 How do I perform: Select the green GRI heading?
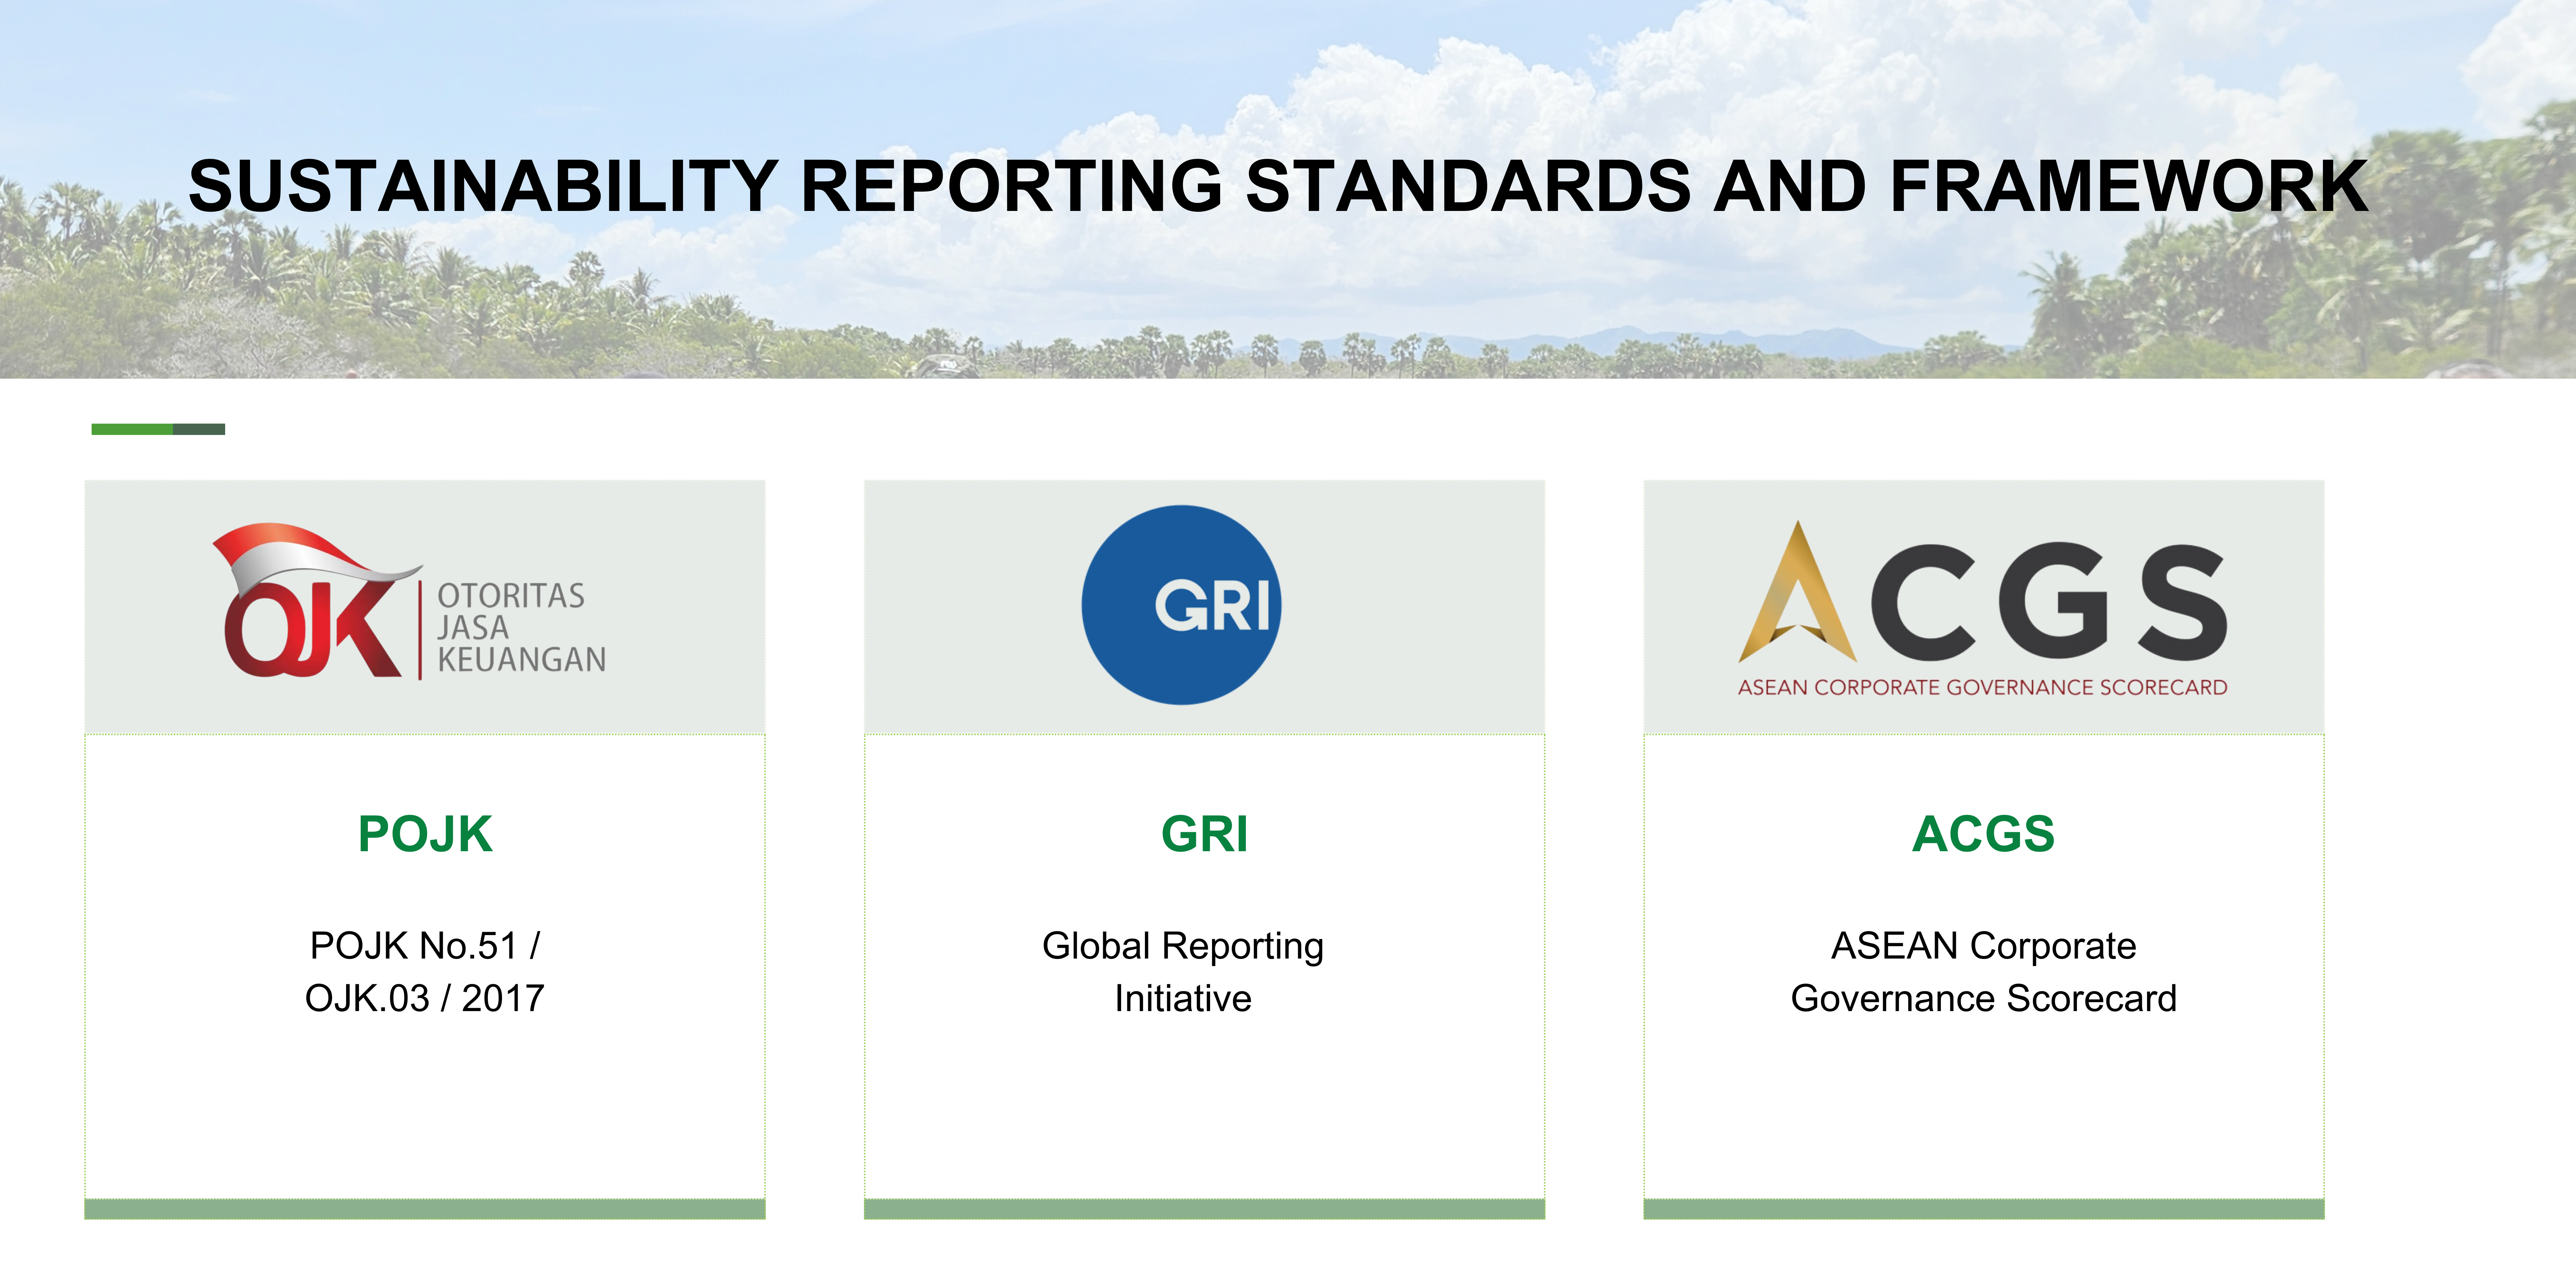[x=1204, y=834]
